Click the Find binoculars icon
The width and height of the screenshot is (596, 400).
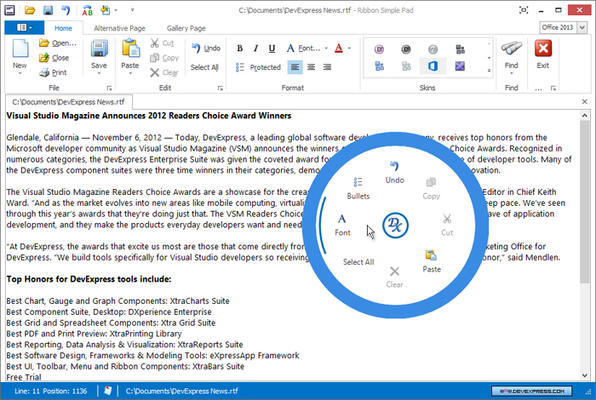tap(511, 48)
